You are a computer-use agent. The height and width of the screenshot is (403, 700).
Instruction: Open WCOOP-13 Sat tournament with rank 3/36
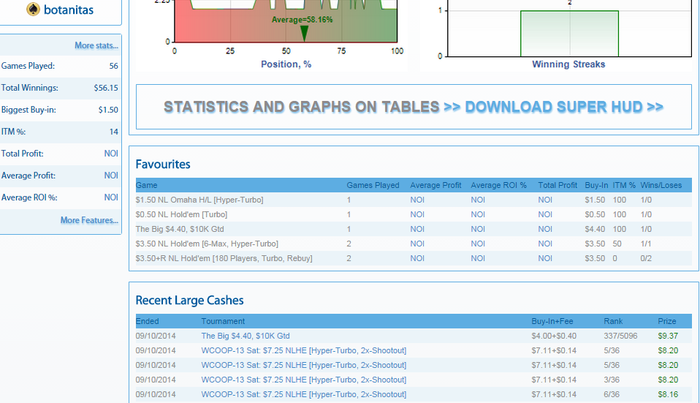304,380
